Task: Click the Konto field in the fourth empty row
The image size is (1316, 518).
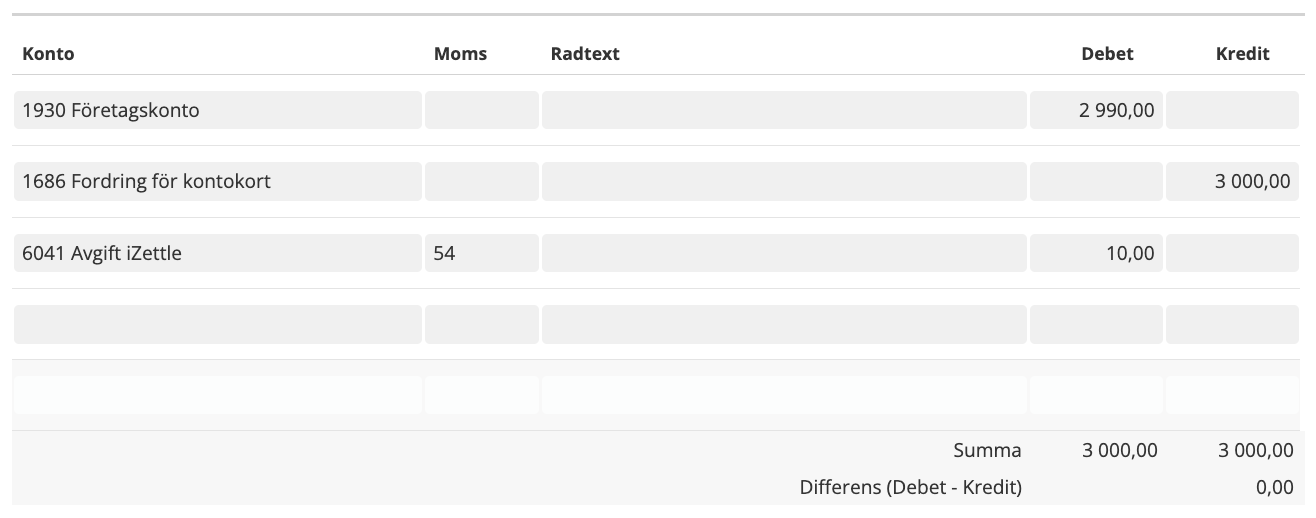Action: 217,325
